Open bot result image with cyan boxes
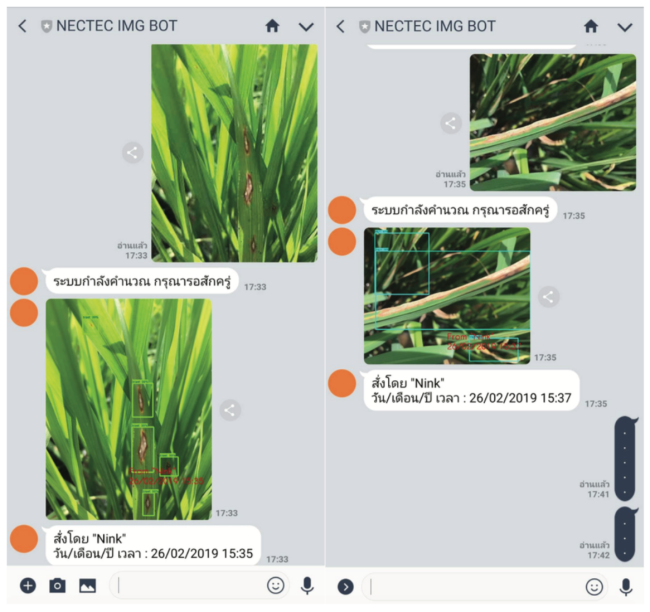Screen dimensions: 650x612 pos(447,296)
